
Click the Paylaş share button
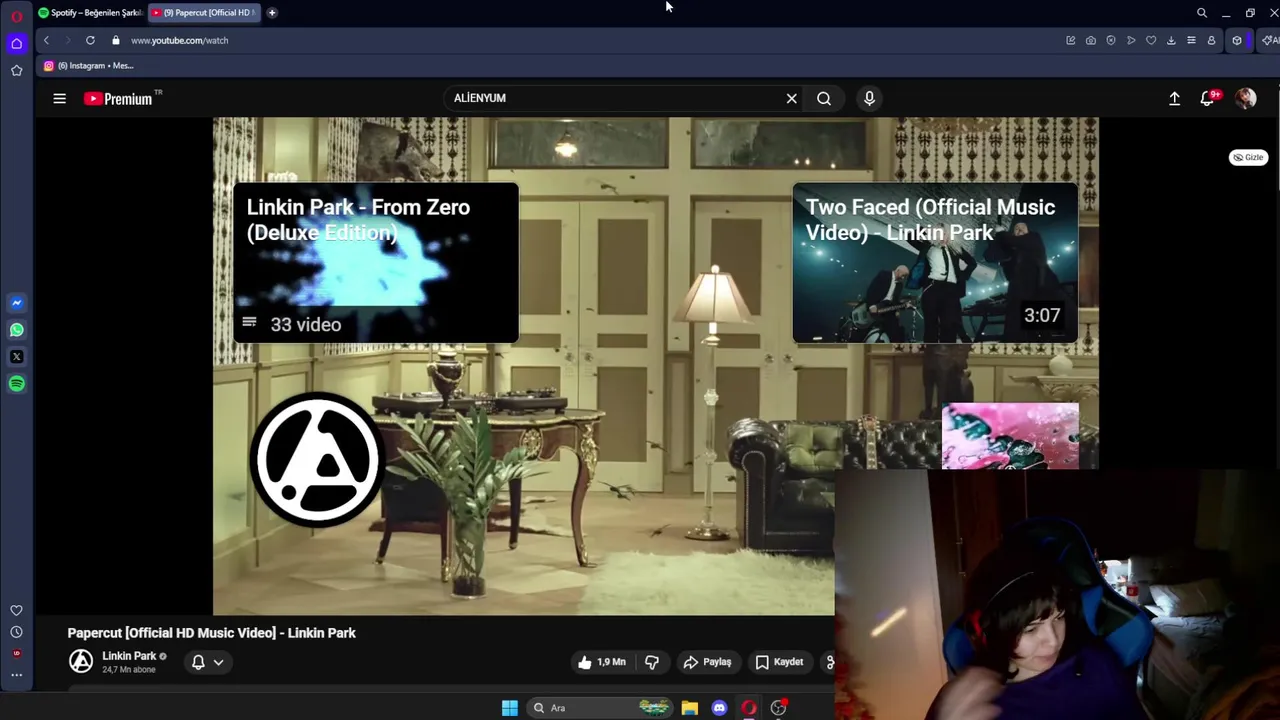pyautogui.click(x=707, y=662)
